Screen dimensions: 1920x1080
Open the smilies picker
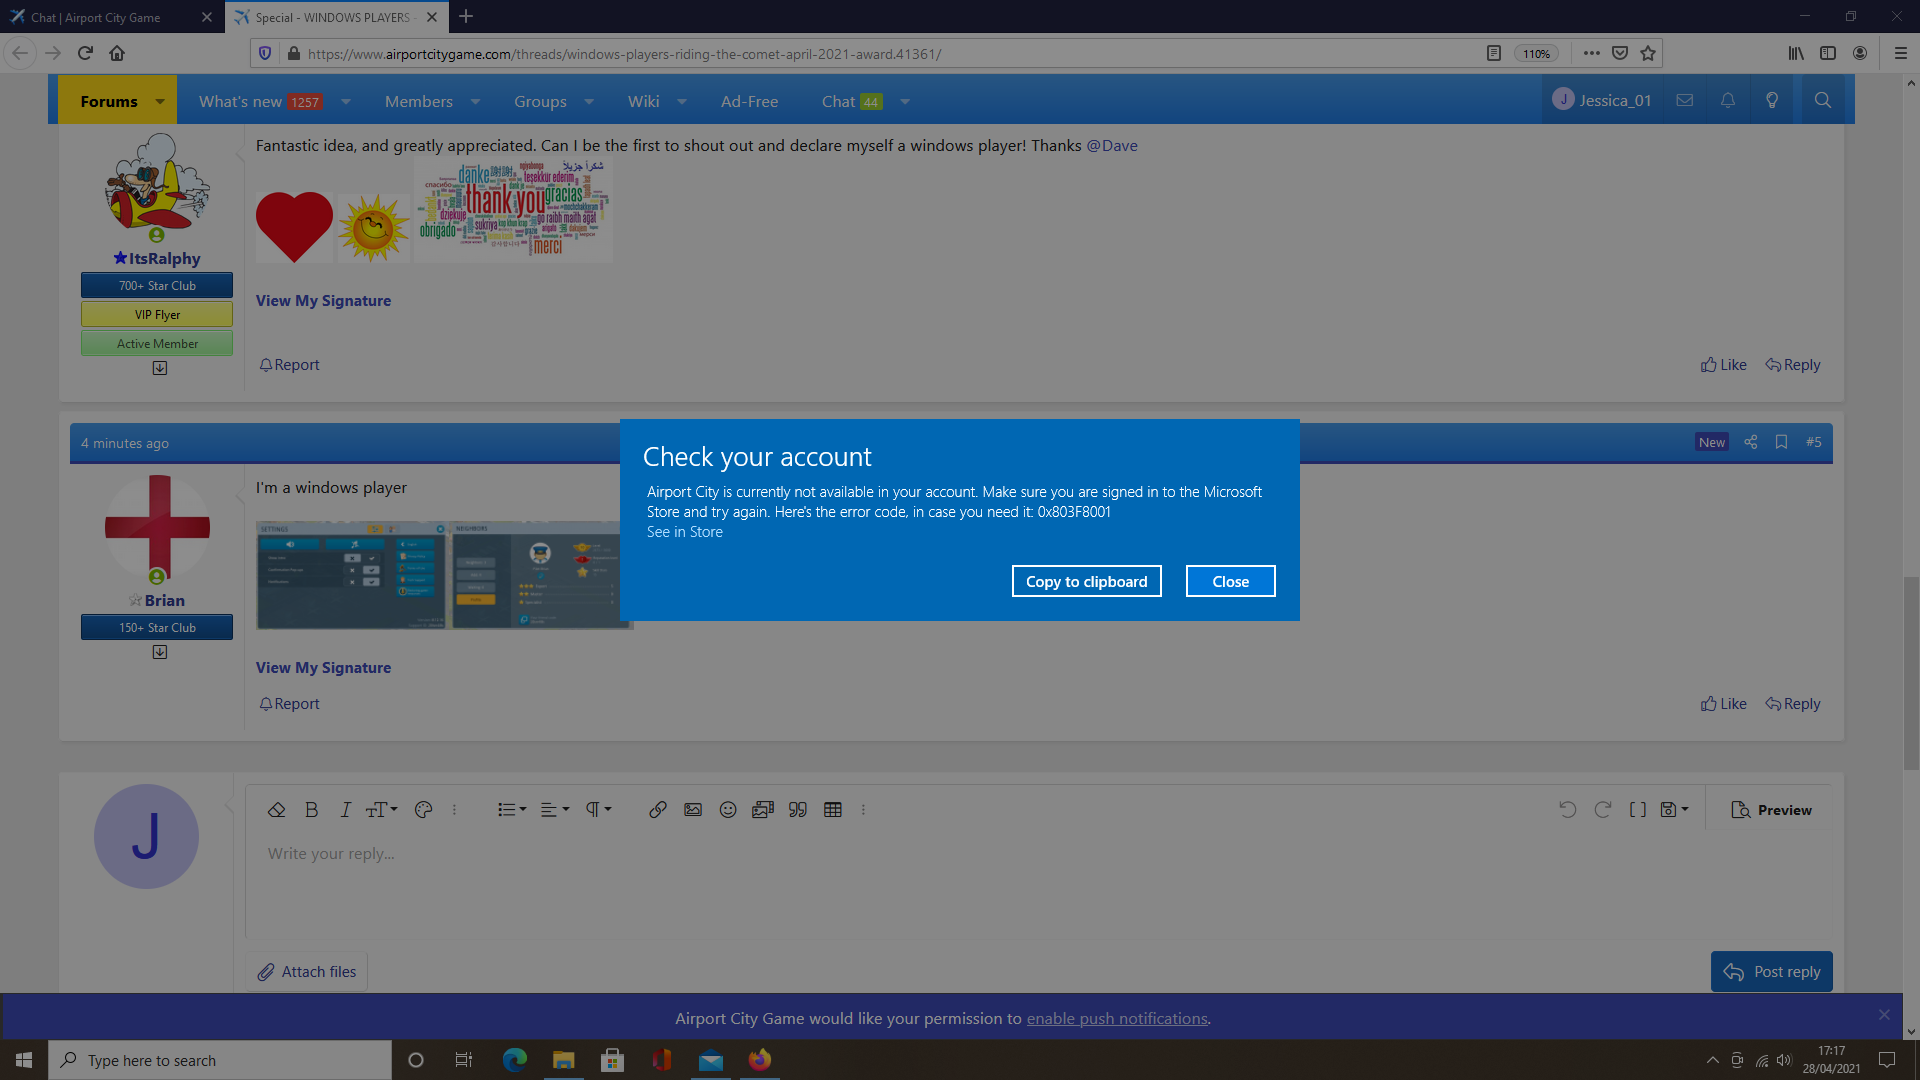coord(728,810)
